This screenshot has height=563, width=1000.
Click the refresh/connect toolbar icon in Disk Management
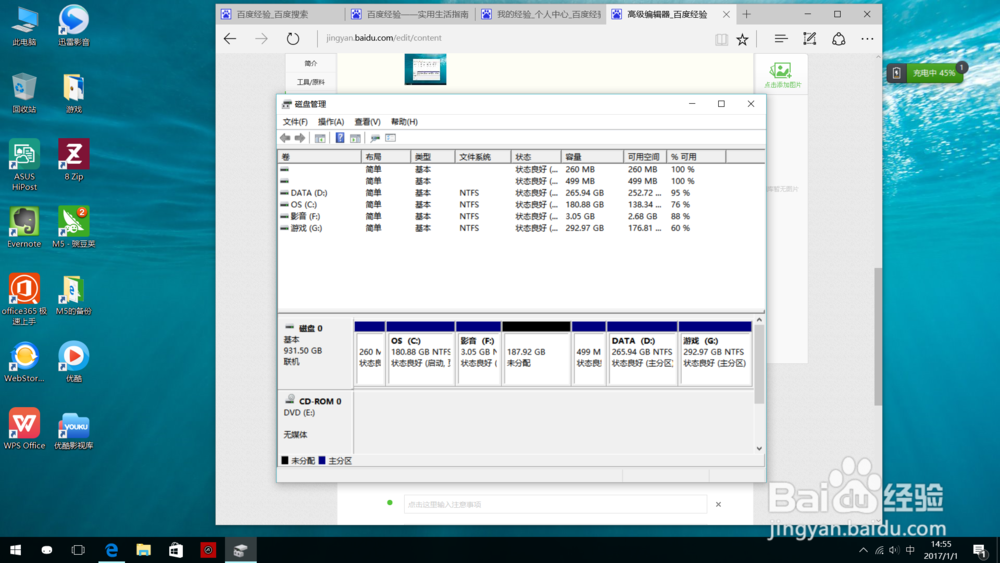point(375,138)
